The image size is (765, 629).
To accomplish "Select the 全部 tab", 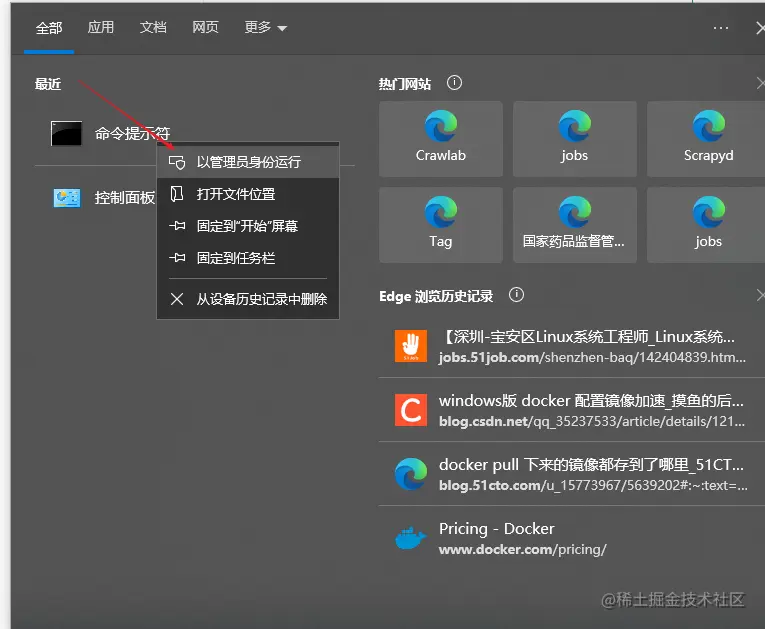I will [49, 28].
